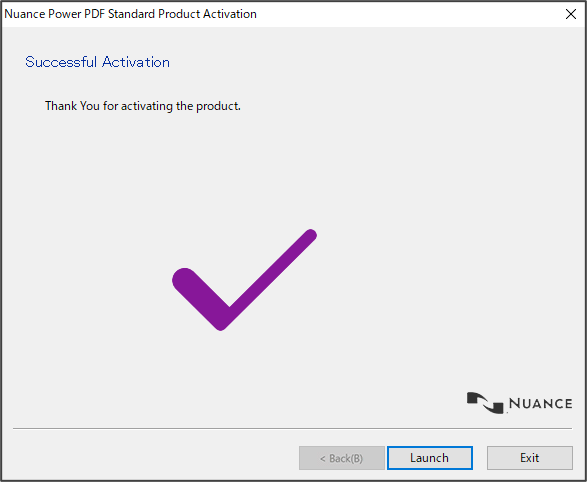
Task: Launch Power PDF Standard
Action: 429,458
